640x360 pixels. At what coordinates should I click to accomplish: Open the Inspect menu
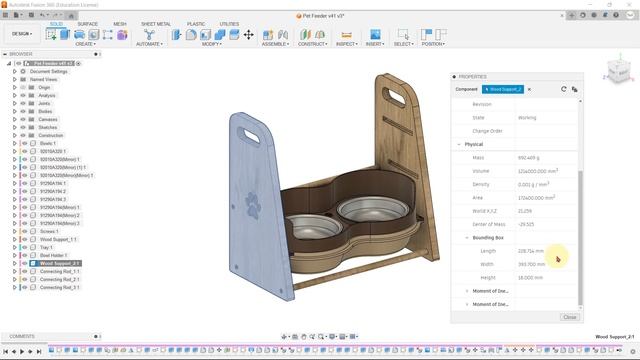coord(347,44)
